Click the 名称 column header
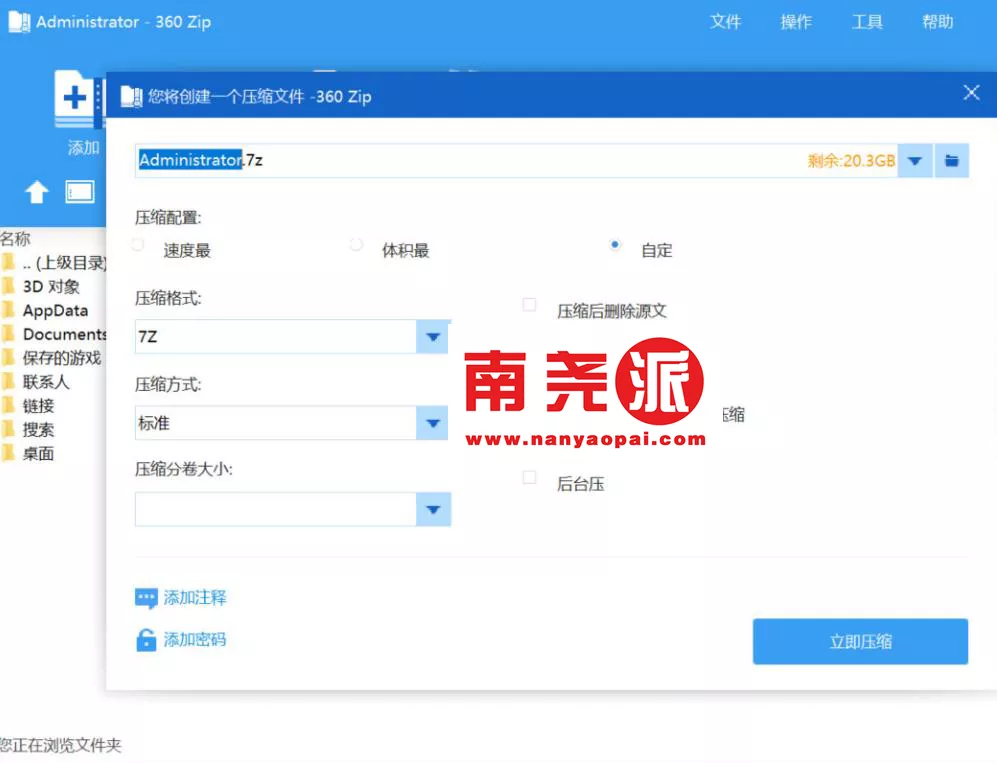This screenshot has width=997, height=763. click(x=15, y=239)
